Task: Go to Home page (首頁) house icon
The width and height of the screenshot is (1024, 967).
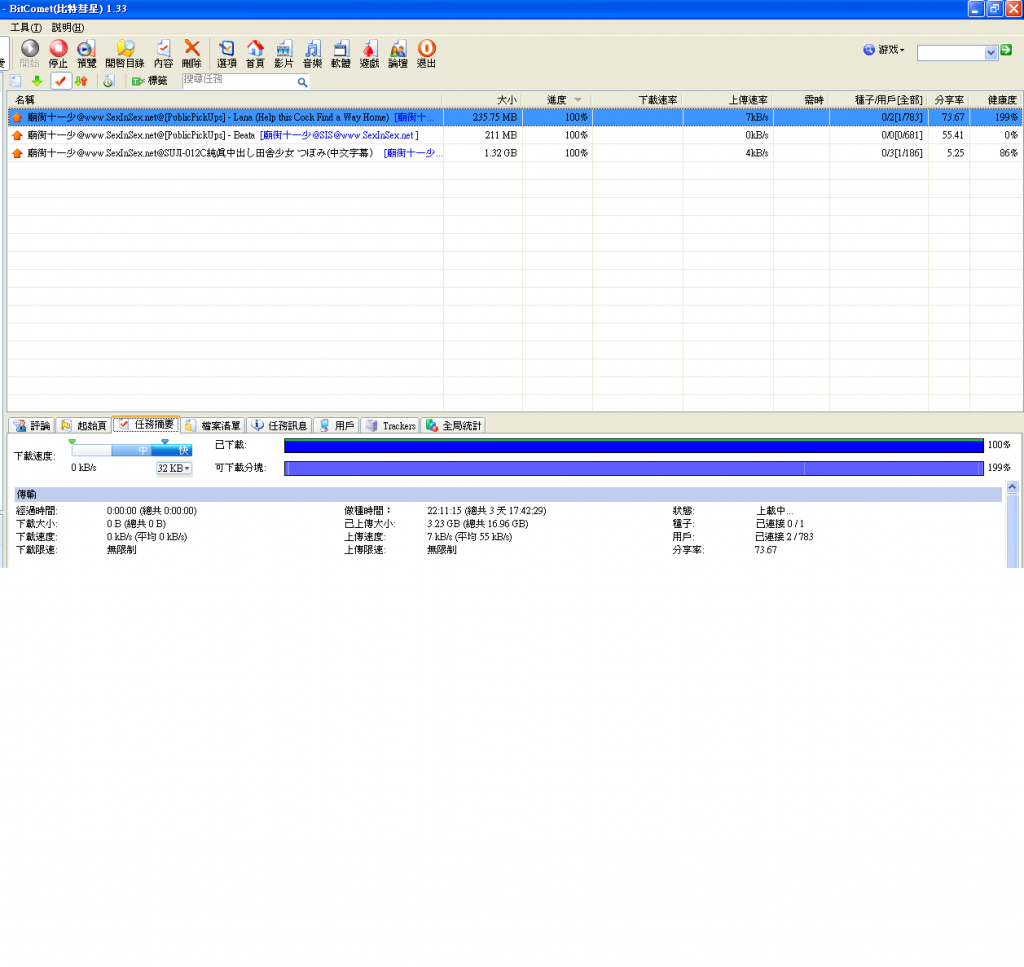Action: [255, 48]
